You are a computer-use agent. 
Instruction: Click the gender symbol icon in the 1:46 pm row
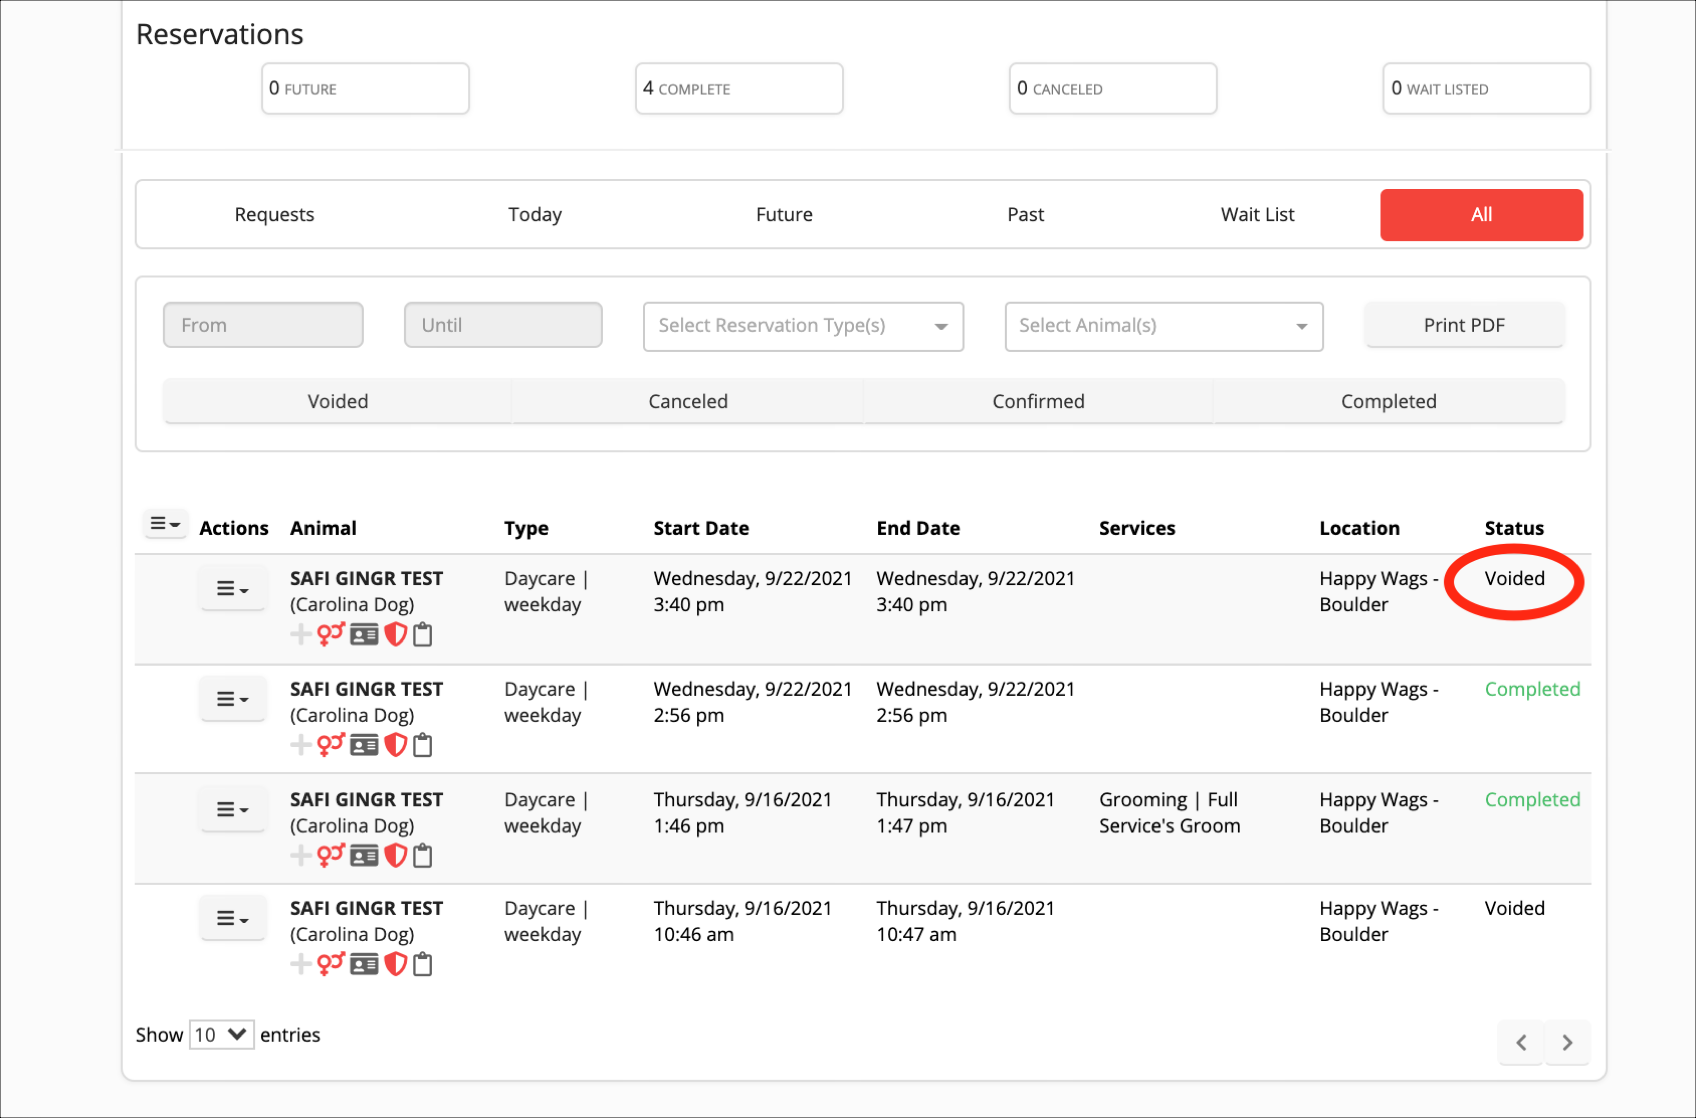pos(331,855)
